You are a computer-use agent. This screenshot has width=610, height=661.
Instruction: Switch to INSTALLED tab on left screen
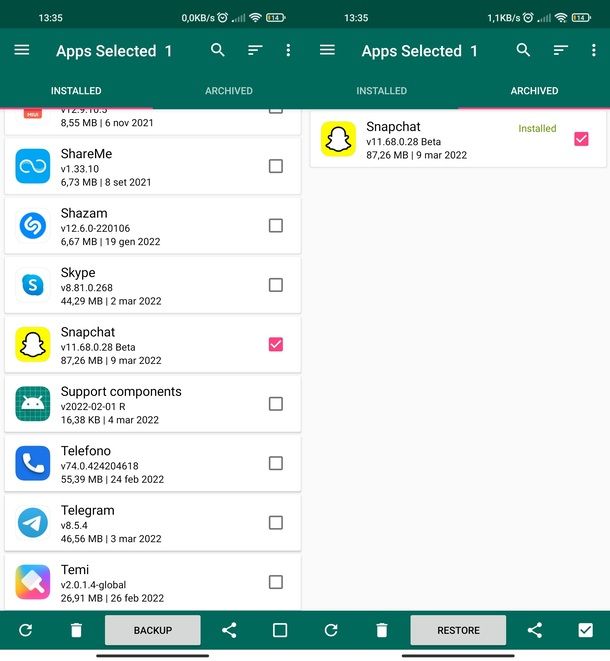(x=76, y=91)
